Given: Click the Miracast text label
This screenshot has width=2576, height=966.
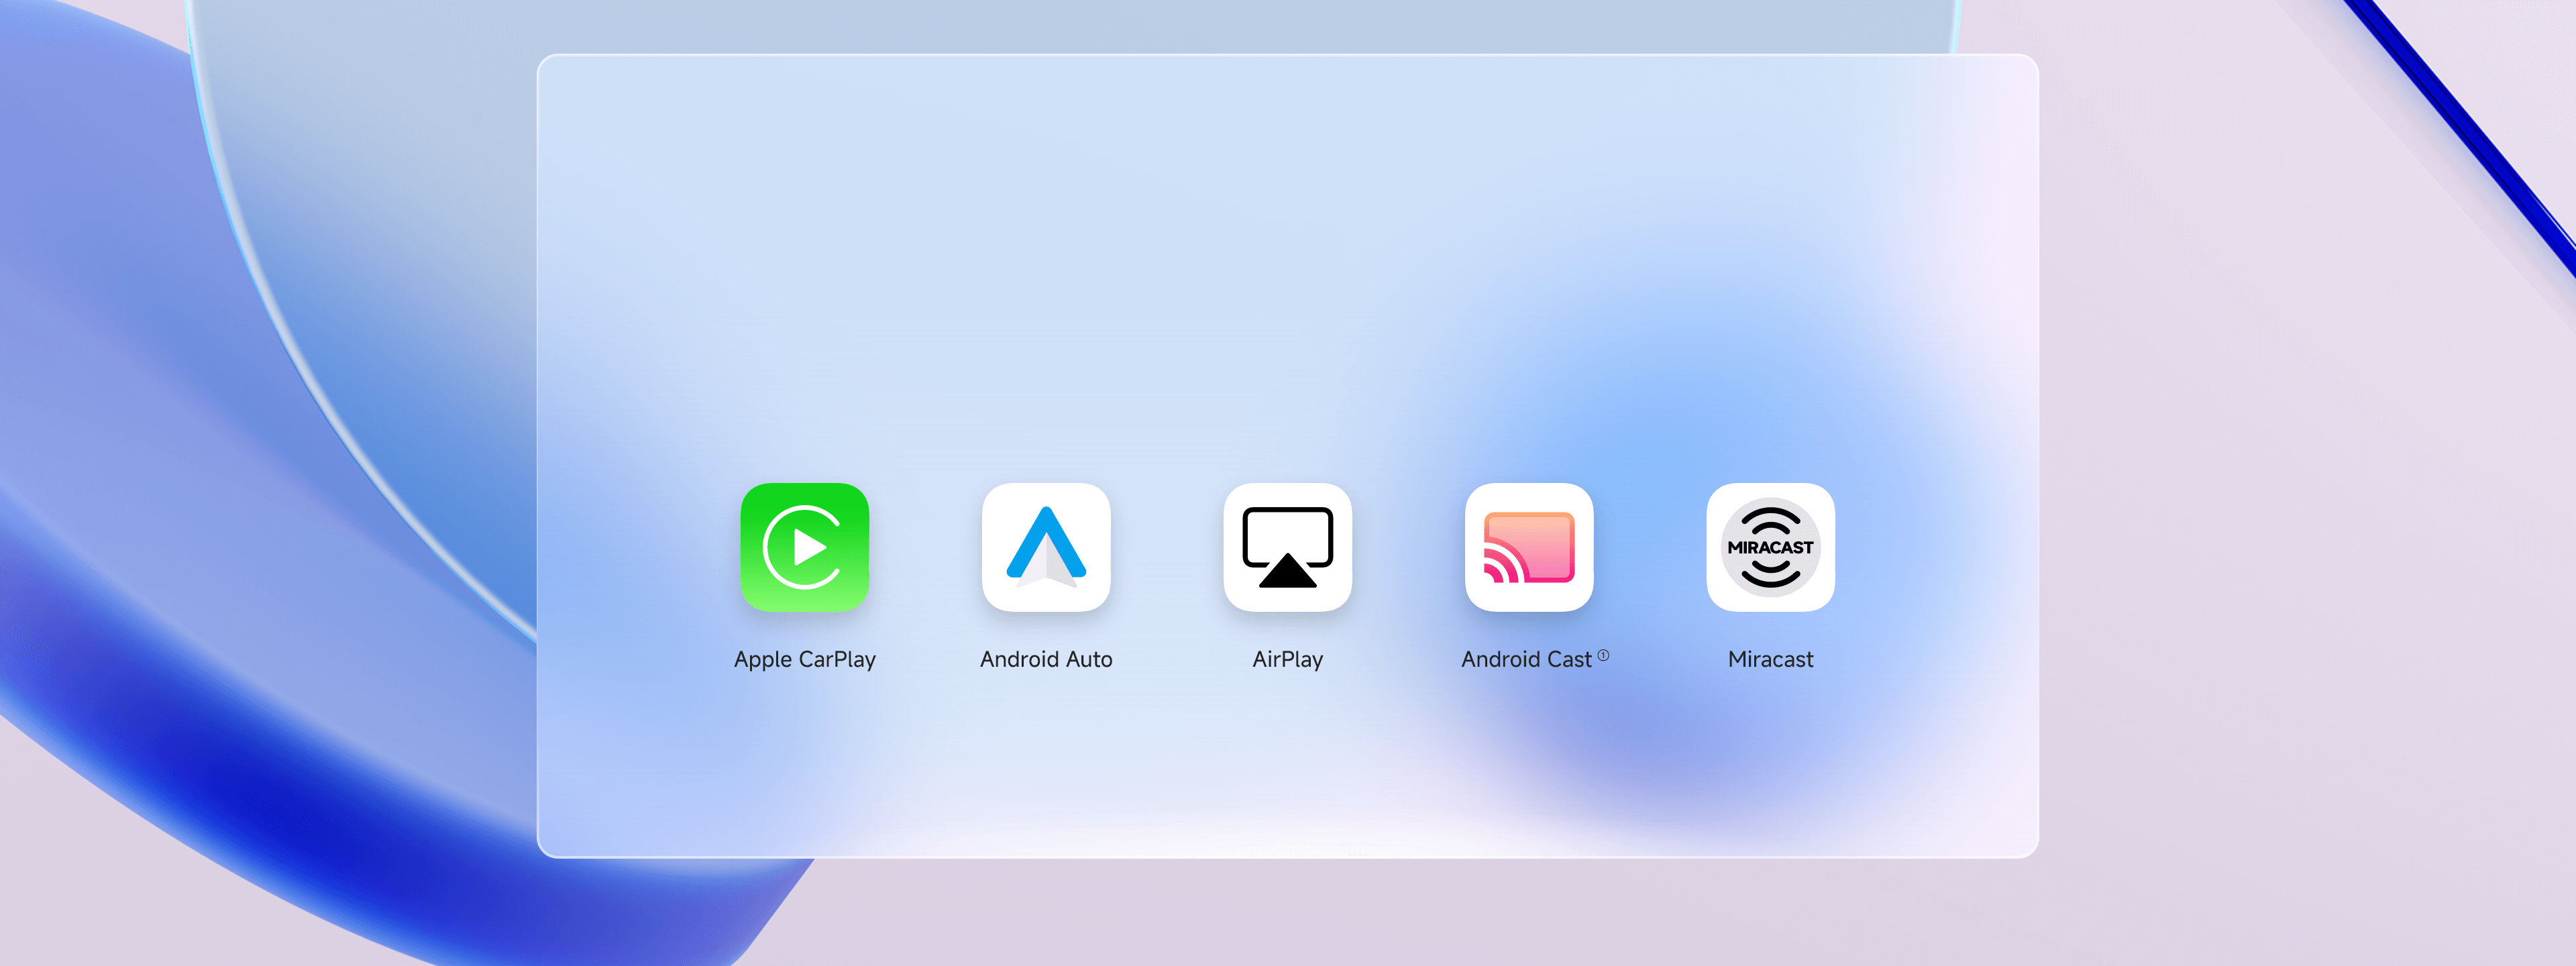Looking at the screenshot, I should click(1770, 660).
